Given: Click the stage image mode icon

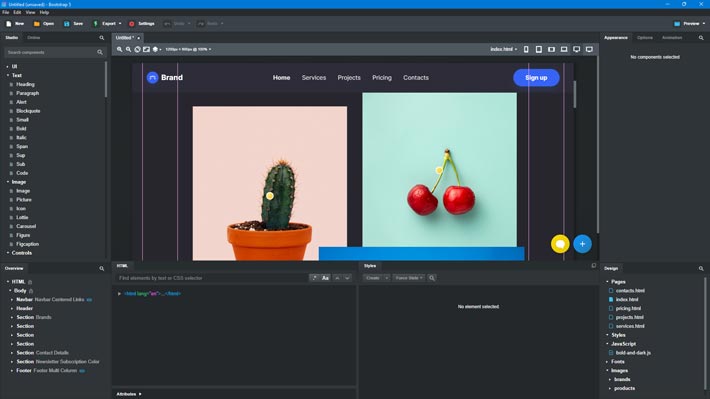Looking at the screenshot, I should coord(146,49).
